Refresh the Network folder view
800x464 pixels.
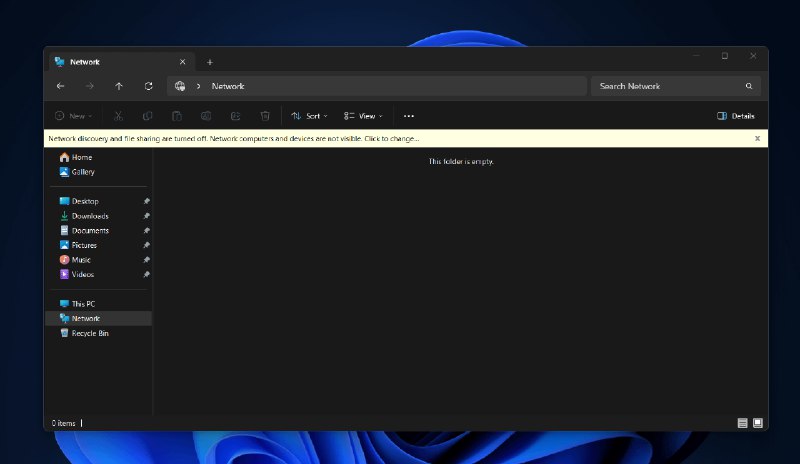coord(148,86)
